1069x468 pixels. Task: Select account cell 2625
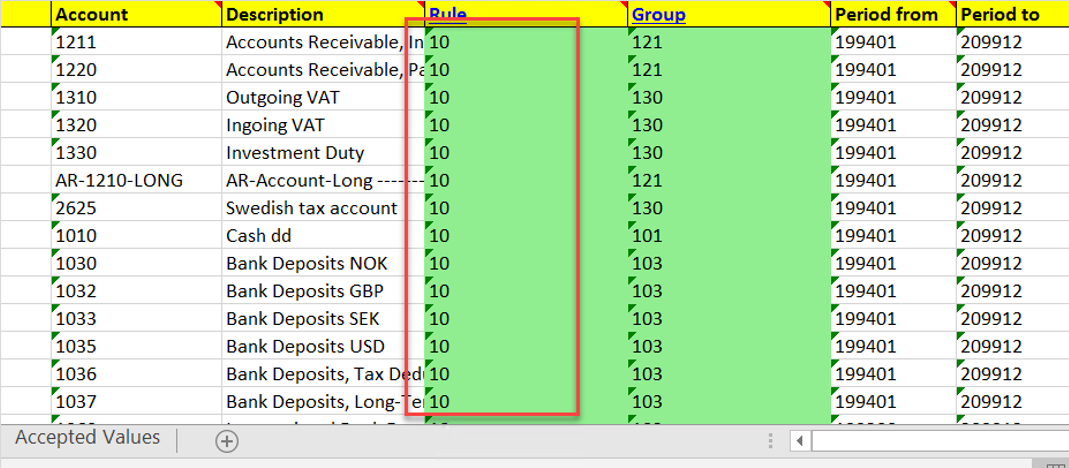(136, 207)
